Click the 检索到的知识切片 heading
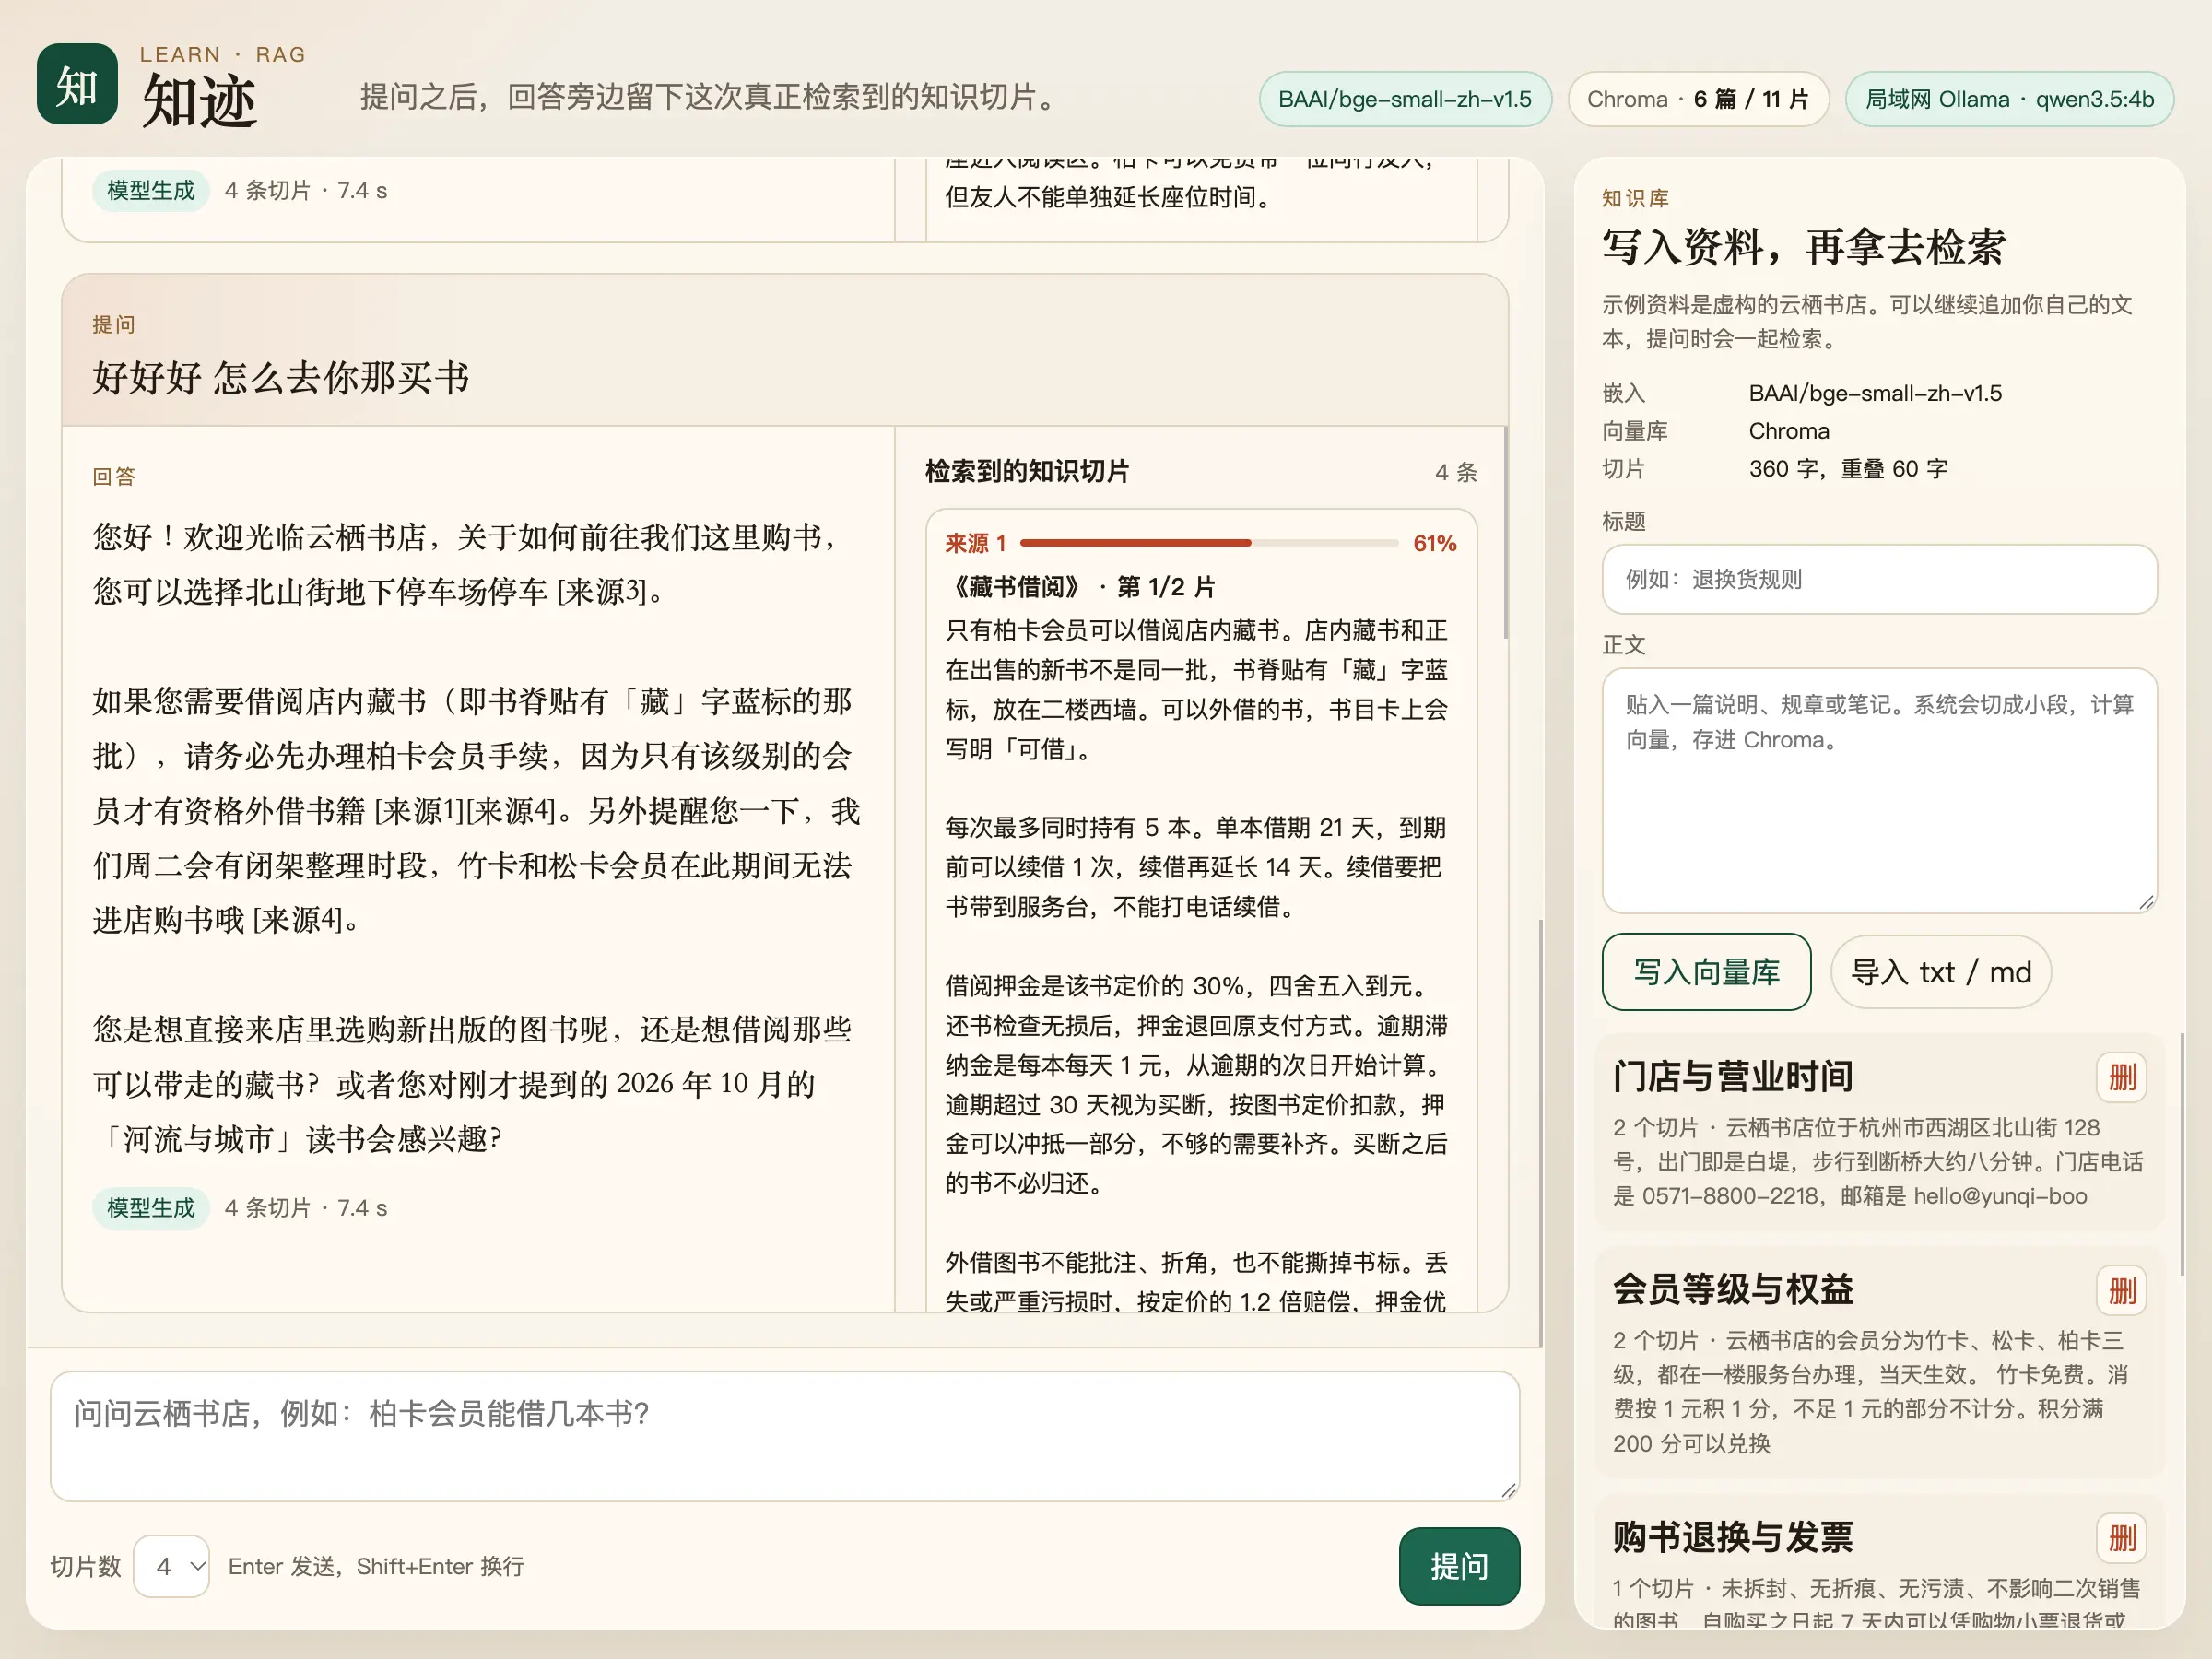2212x1659 pixels. coord(1027,471)
